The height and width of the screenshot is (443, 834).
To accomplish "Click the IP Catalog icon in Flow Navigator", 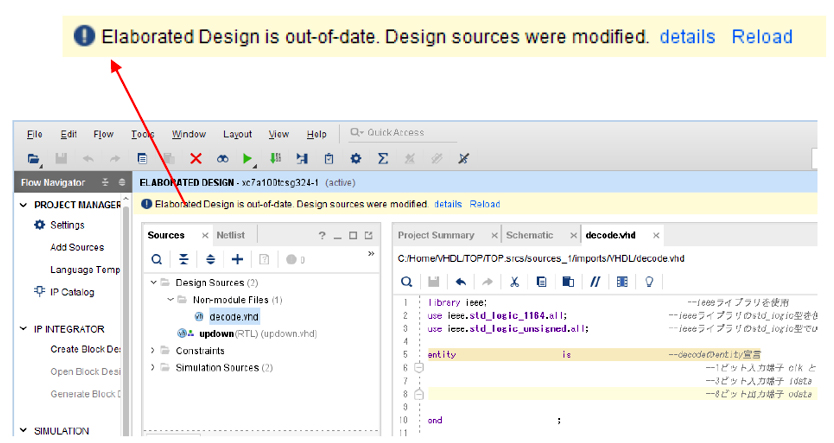I will [39, 291].
